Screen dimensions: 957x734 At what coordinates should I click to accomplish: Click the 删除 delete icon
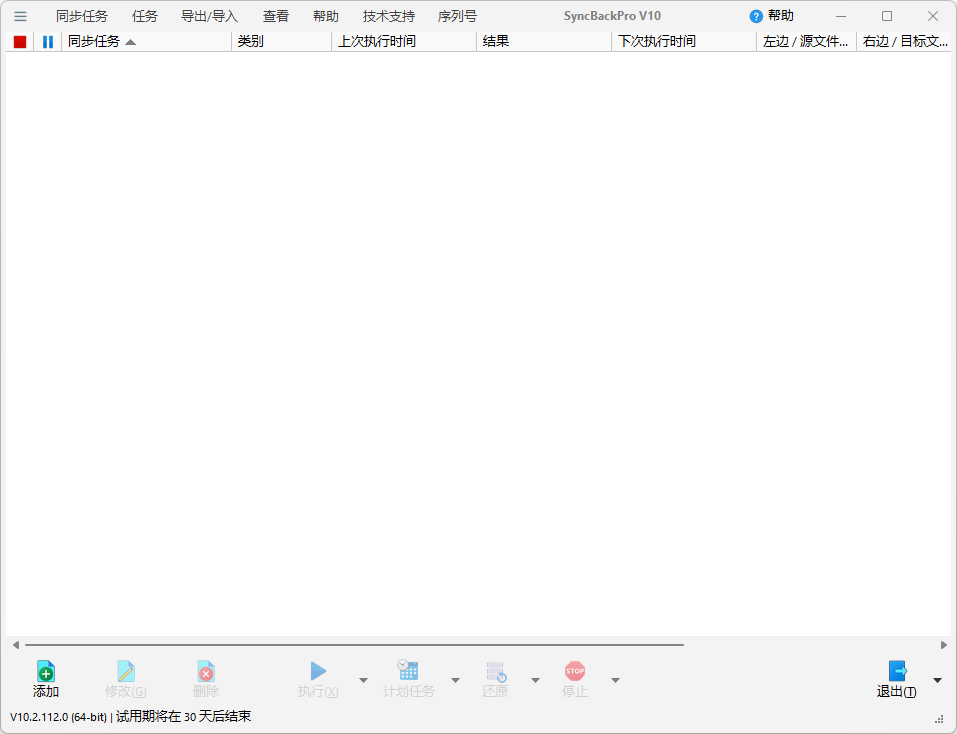[x=206, y=671]
